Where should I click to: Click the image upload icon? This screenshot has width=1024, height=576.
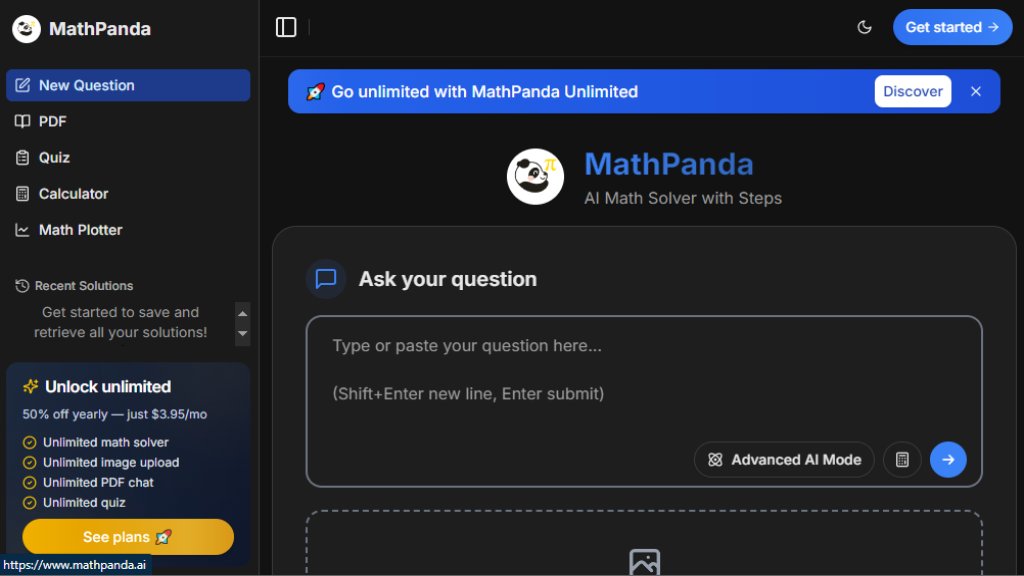(645, 562)
